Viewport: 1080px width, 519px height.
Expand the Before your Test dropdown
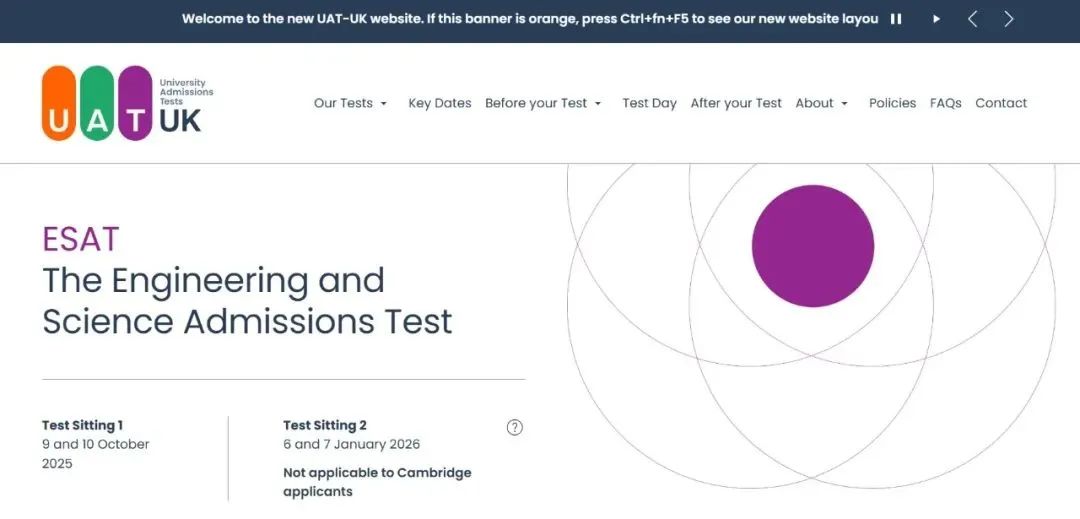click(543, 103)
